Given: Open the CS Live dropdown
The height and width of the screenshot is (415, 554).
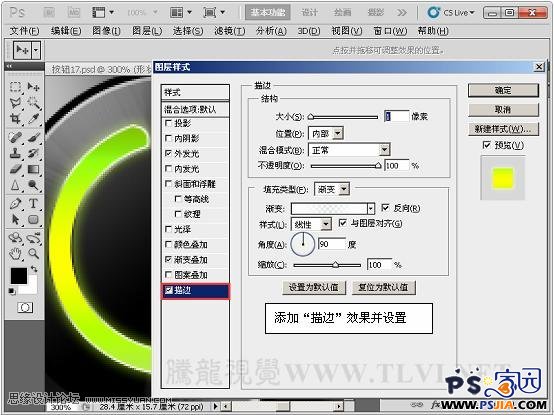Looking at the screenshot, I should point(451,13).
